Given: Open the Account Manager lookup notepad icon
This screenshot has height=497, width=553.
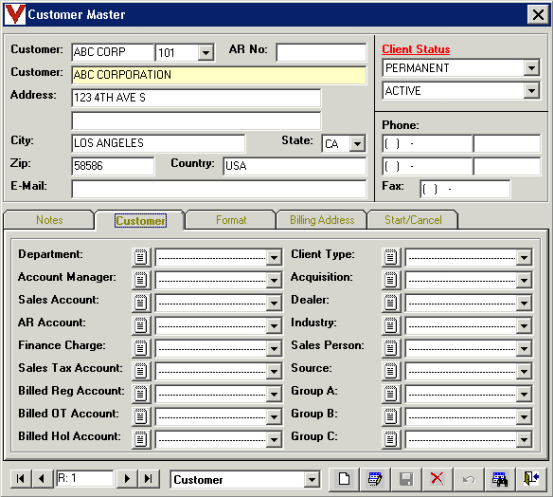Looking at the screenshot, I should 141,280.
